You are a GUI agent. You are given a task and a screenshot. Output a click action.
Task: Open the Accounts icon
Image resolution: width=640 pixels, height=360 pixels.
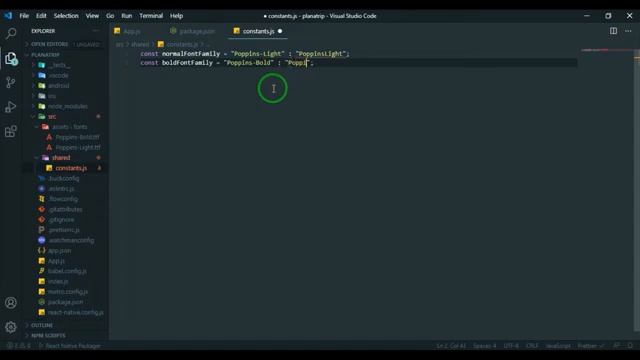11,303
